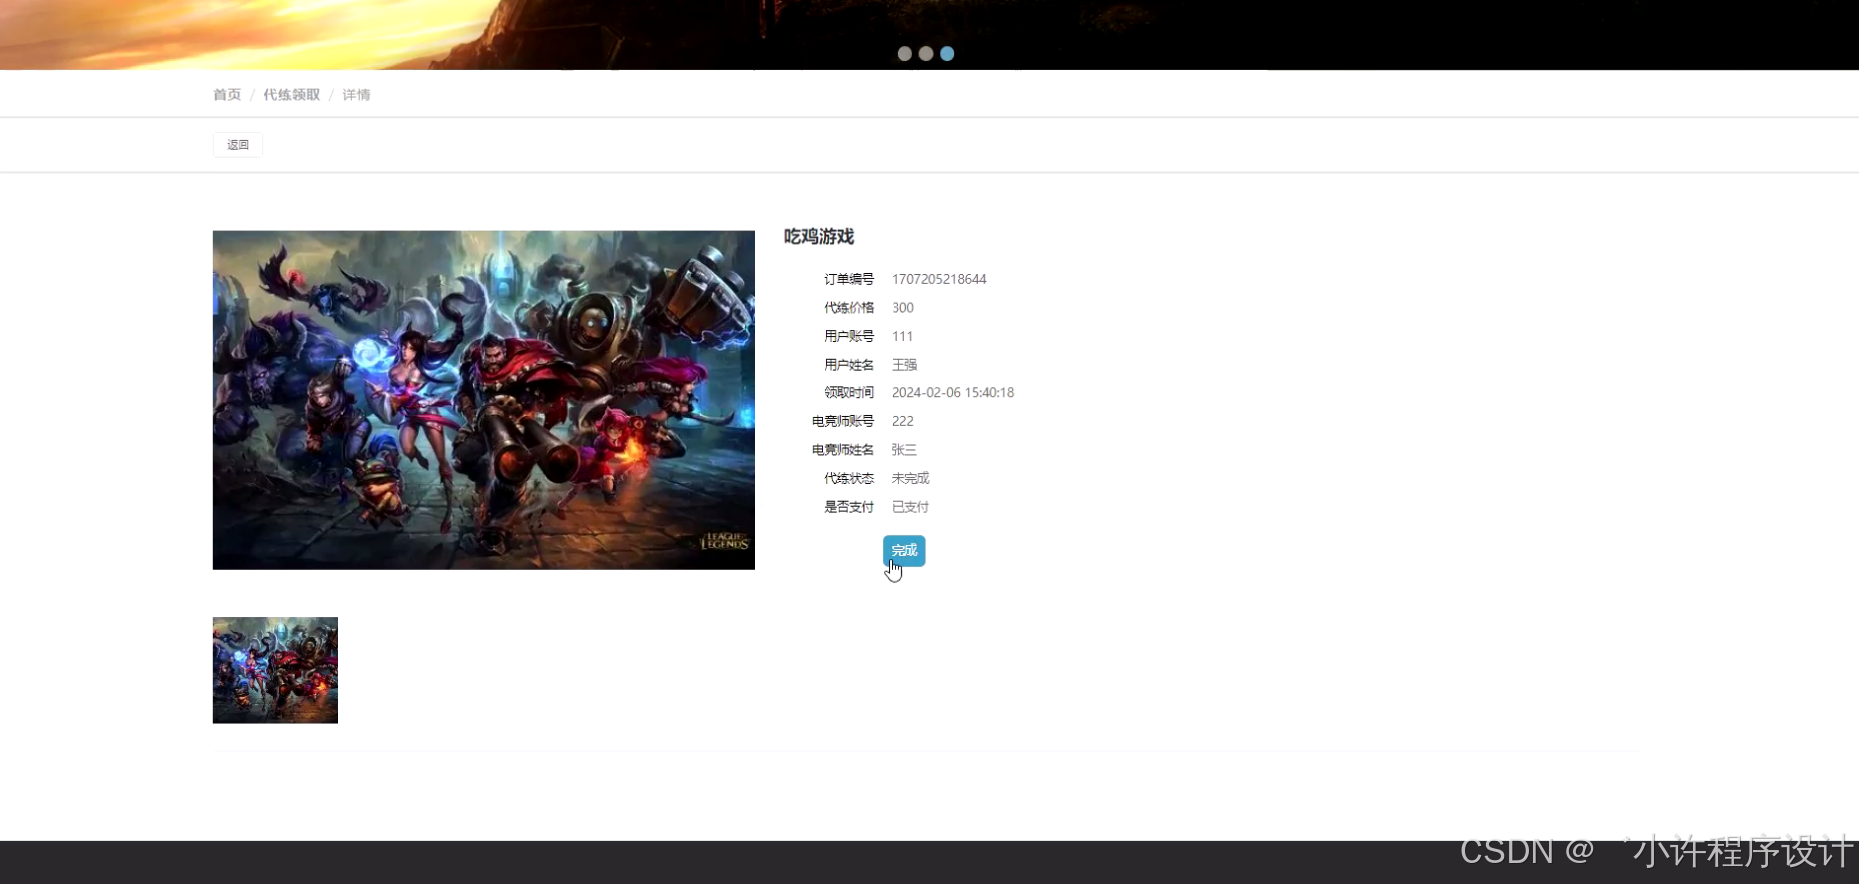Image resolution: width=1859 pixels, height=884 pixels.
Task: Select the second carousel dot
Action: (926, 54)
